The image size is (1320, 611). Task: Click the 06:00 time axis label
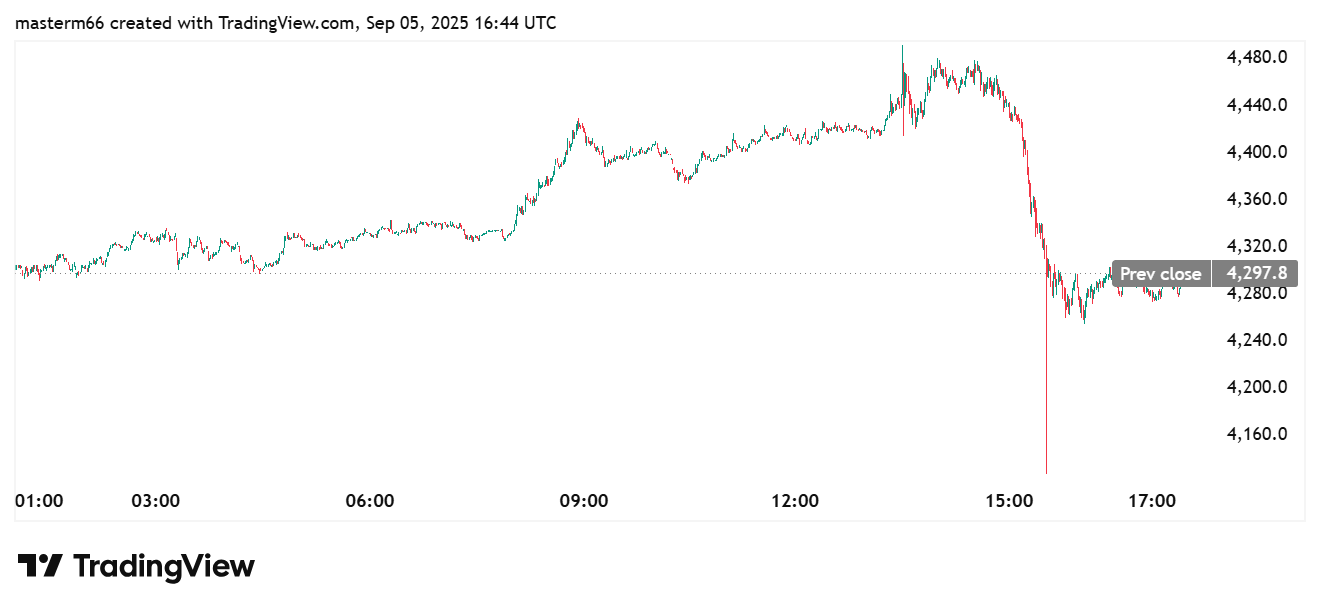coord(369,500)
